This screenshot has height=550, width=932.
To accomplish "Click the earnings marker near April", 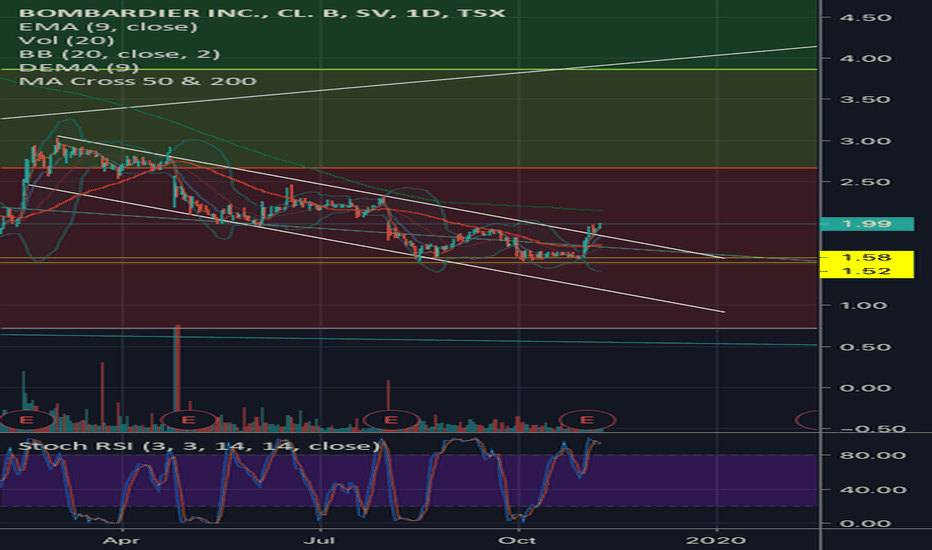I will pyautogui.click(x=26, y=420).
